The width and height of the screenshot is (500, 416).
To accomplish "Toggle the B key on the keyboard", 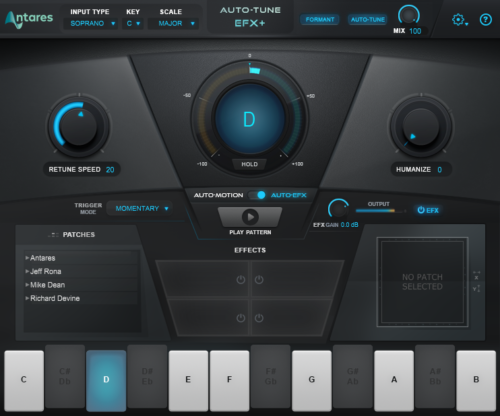I will point(476,380).
